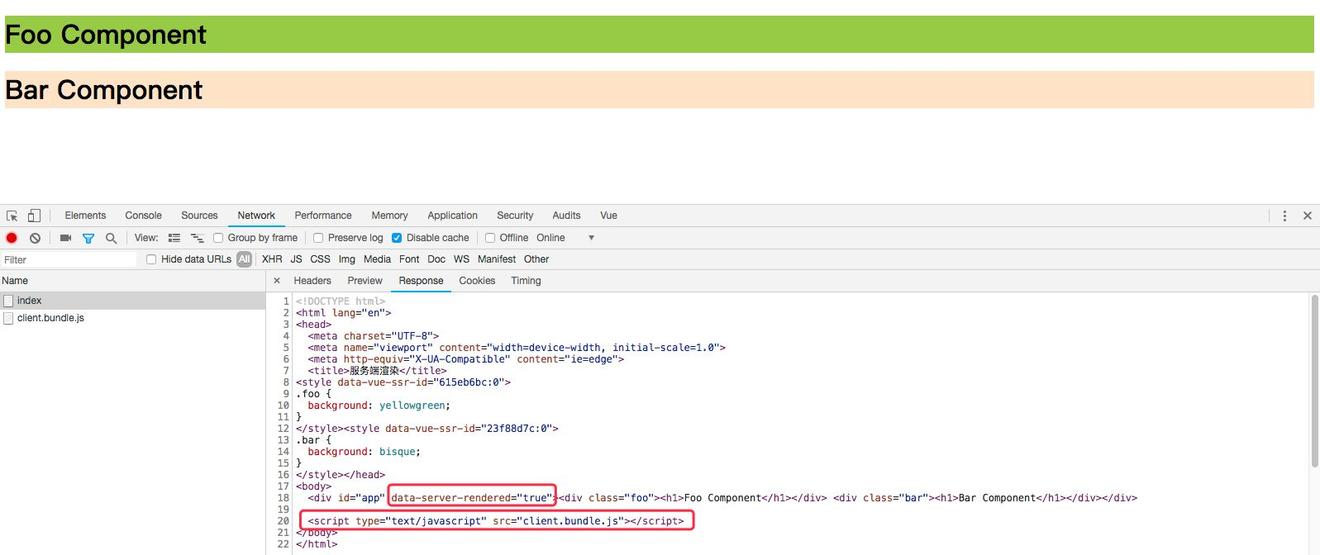Enable the Group by frame checkbox

pyautogui.click(x=218, y=238)
